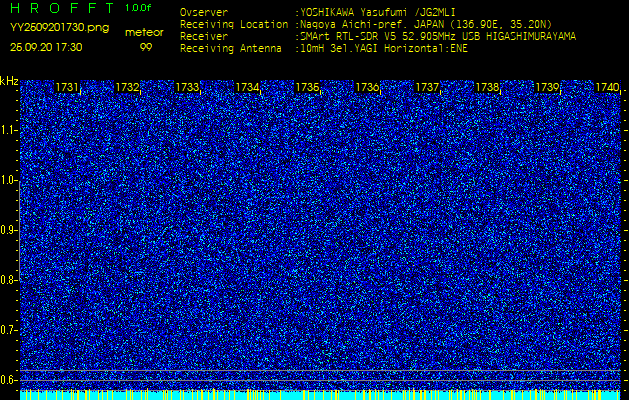The image size is (629, 400).
Task: Click the 0.7 frequency axis label
Action: pyautogui.click(x=8, y=330)
